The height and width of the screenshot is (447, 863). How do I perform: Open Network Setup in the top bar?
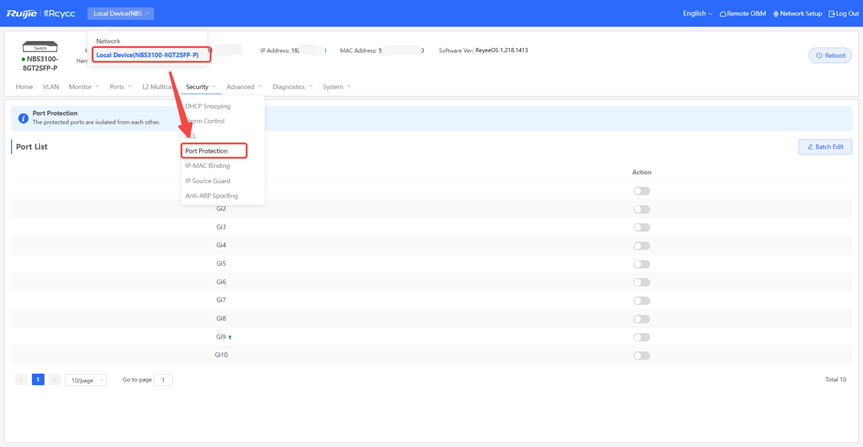(x=798, y=14)
